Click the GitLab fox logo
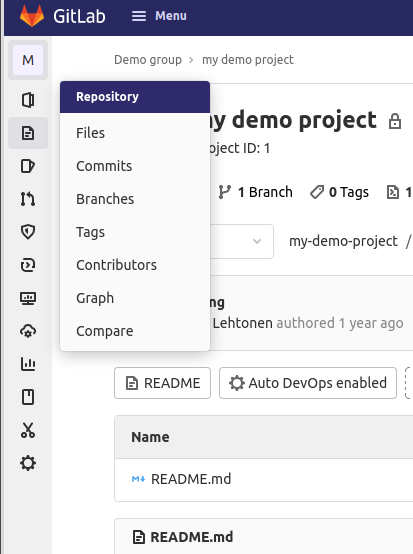This screenshot has width=413, height=554. click(32, 16)
